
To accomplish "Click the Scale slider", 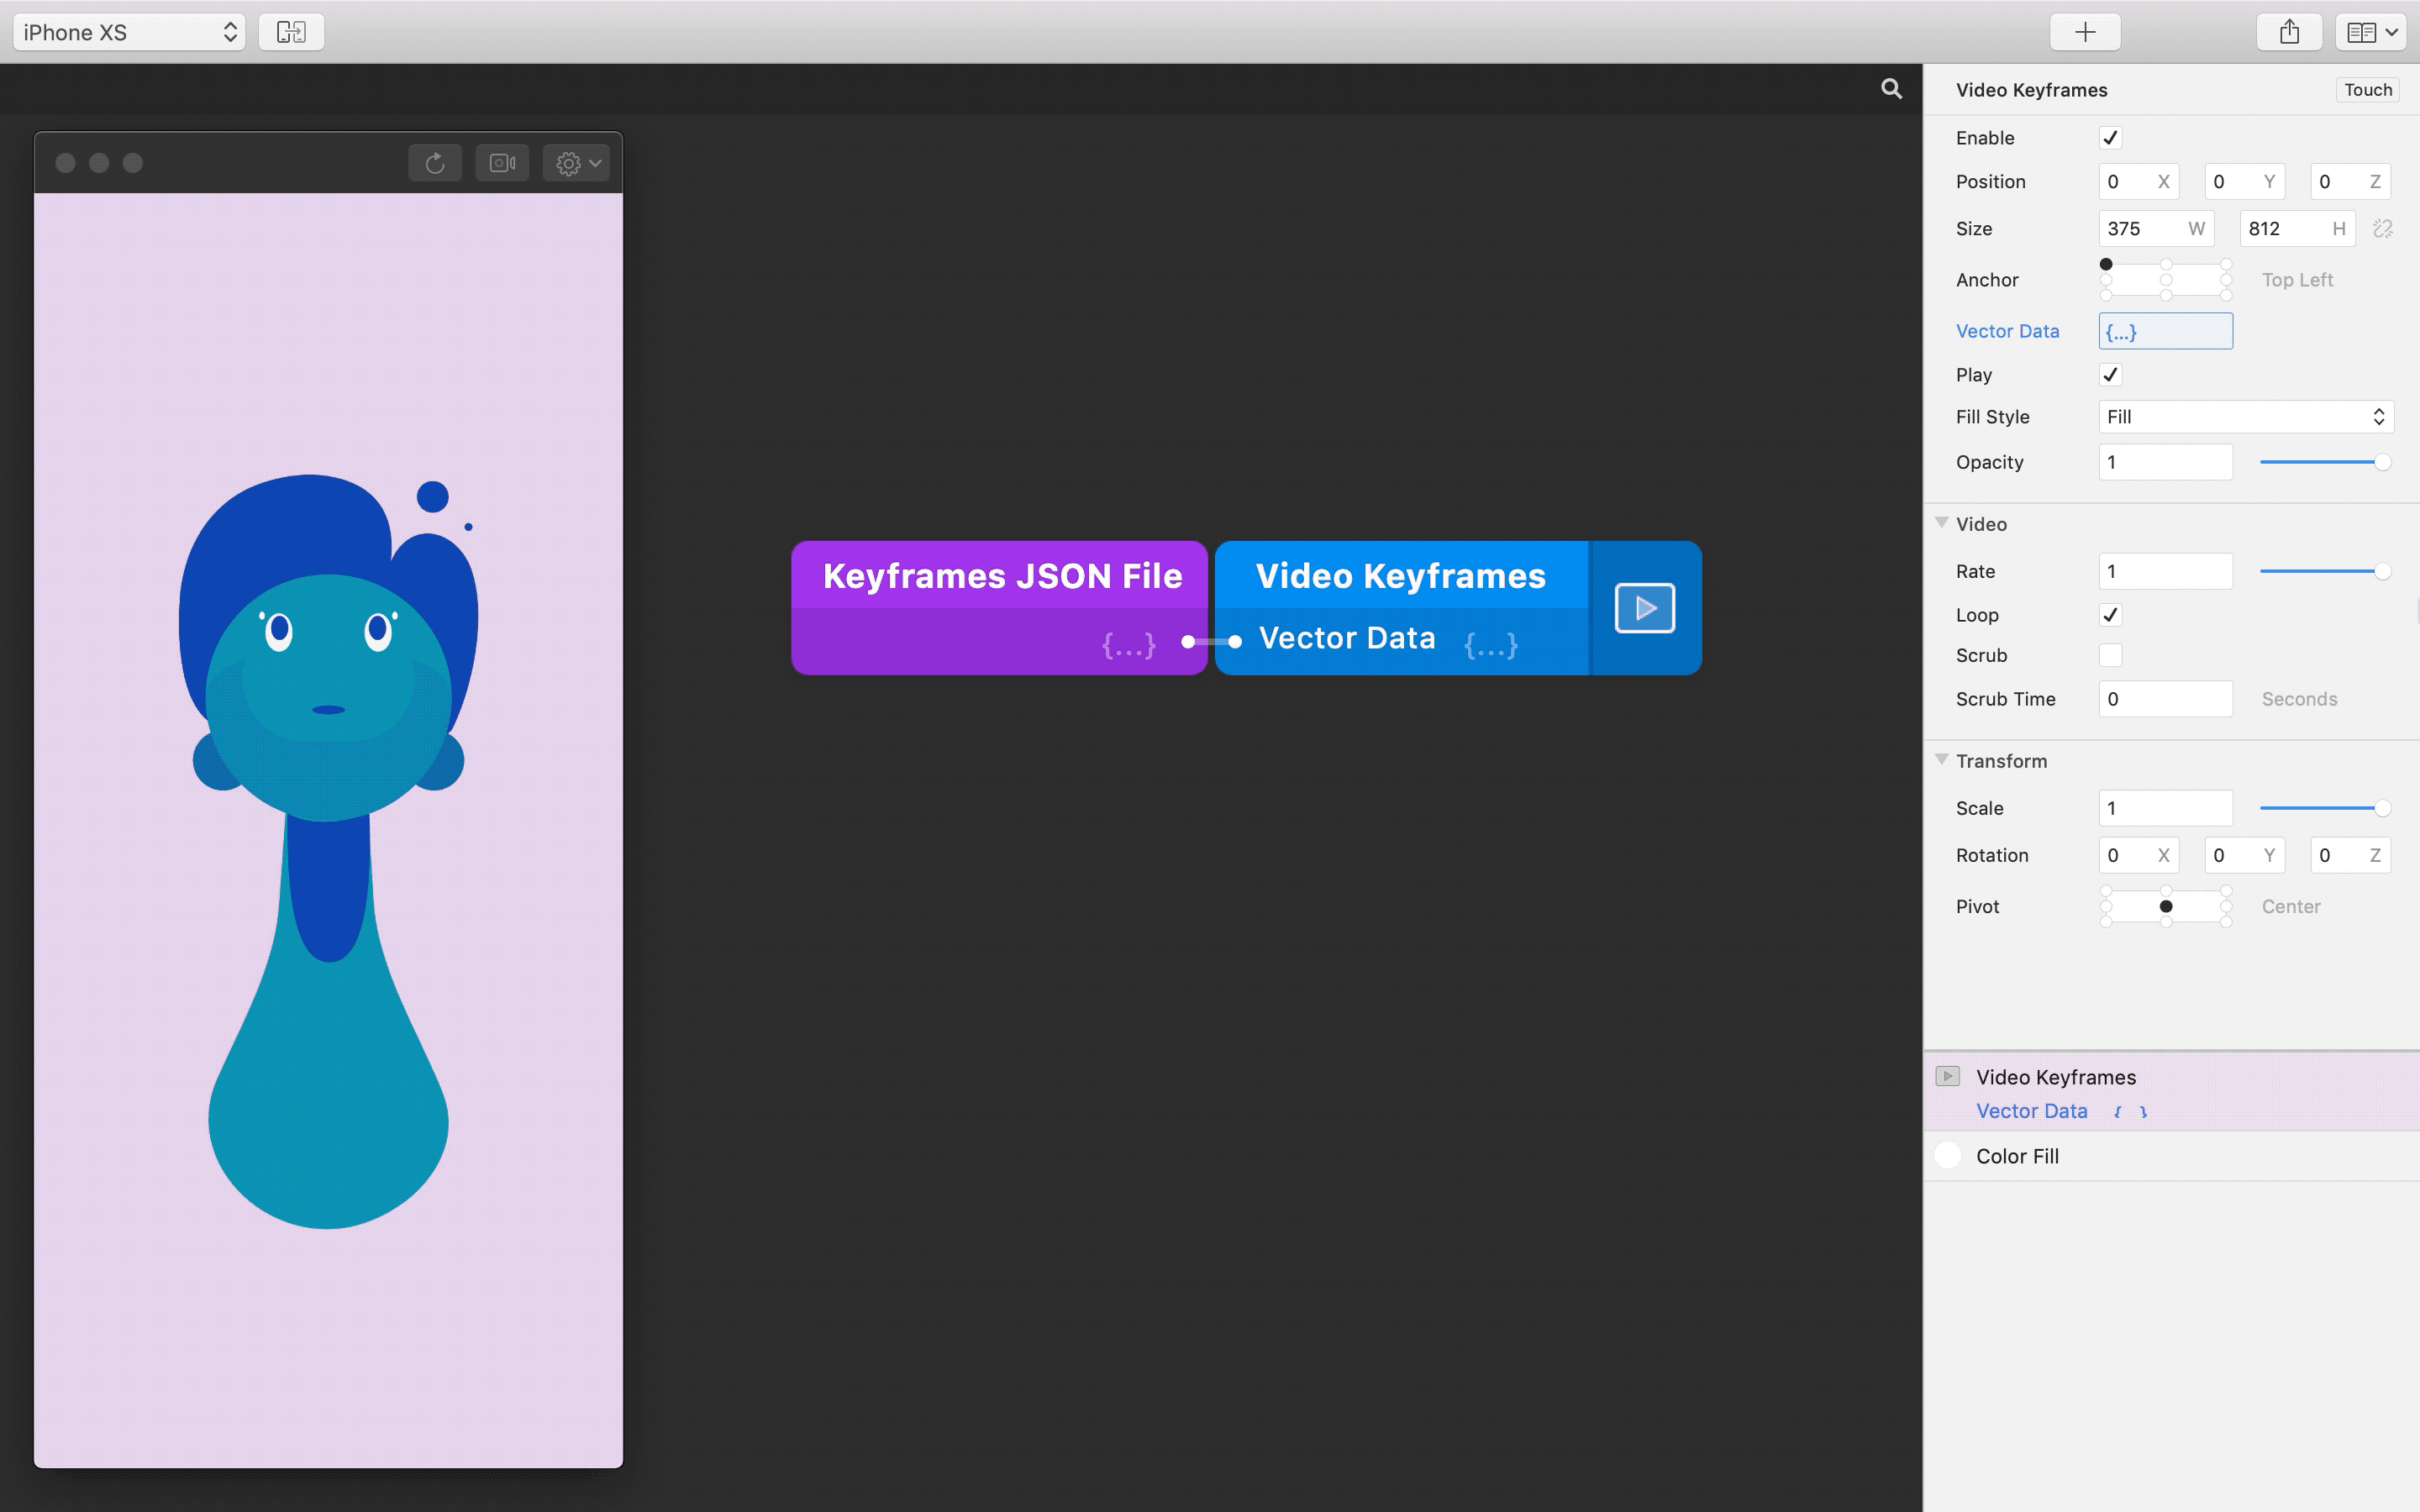I will tap(2324, 808).
